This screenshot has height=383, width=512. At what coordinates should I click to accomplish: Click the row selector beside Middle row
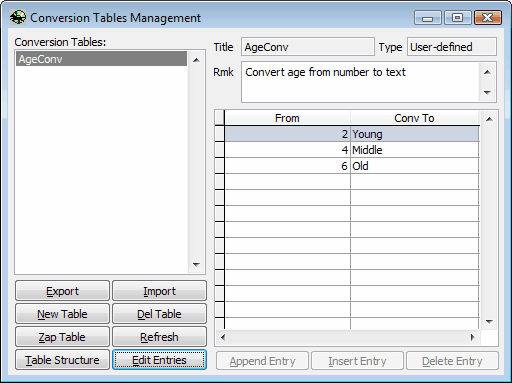point(219,150)
